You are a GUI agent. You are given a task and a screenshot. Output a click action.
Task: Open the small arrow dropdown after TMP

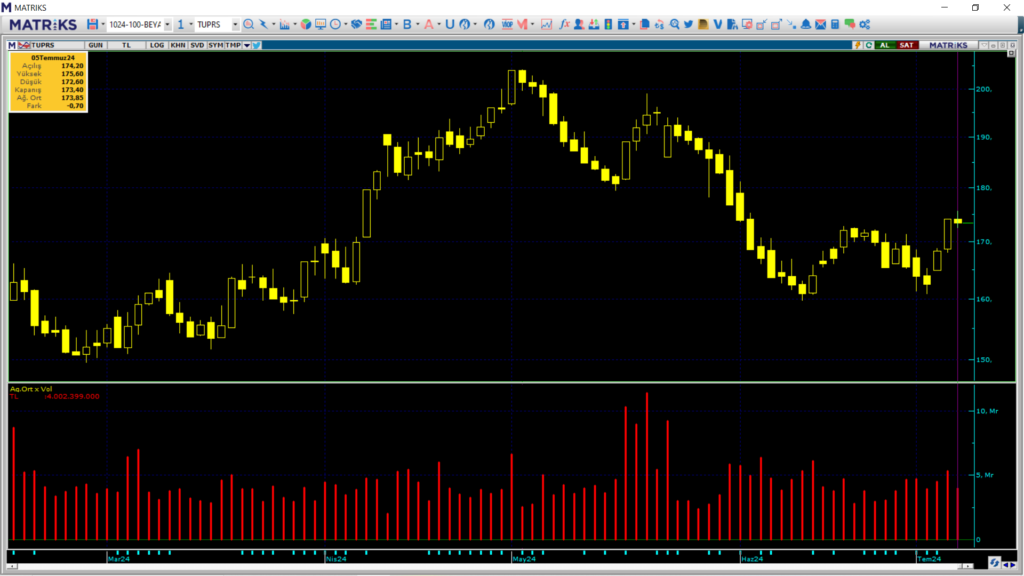tap(247, 45)
